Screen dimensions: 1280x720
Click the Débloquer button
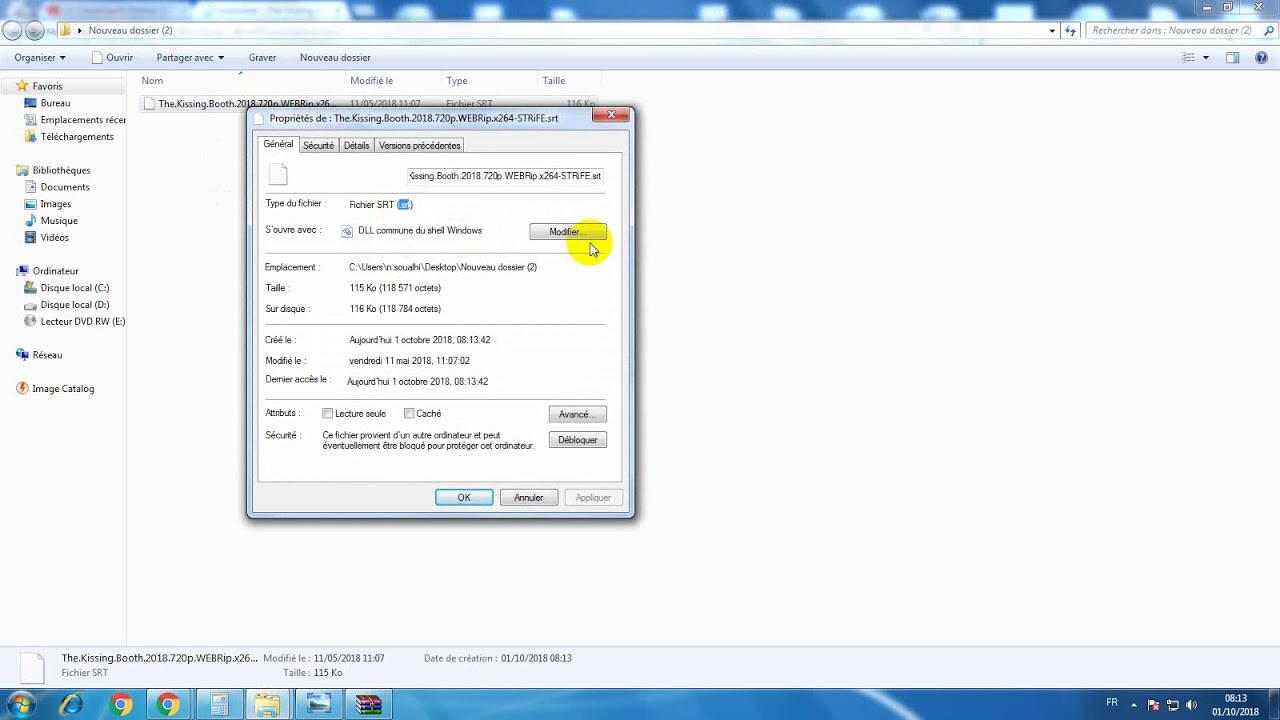[578, 440]
